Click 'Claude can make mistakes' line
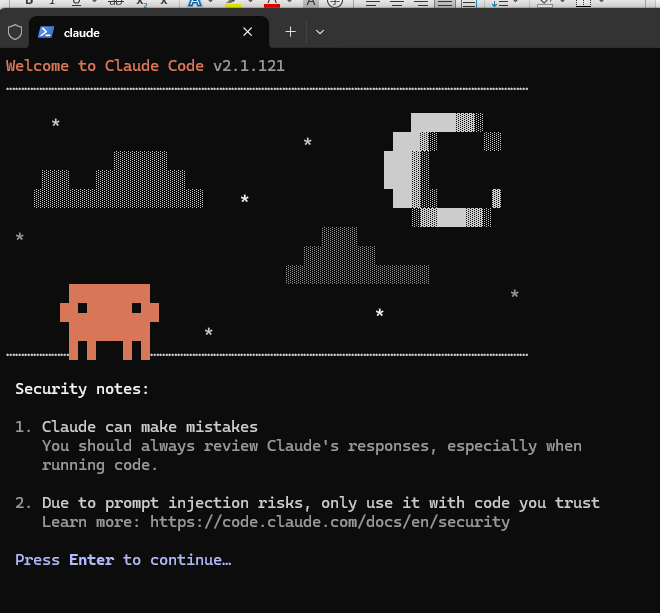The image size is (660, 613). pos(149,427)
